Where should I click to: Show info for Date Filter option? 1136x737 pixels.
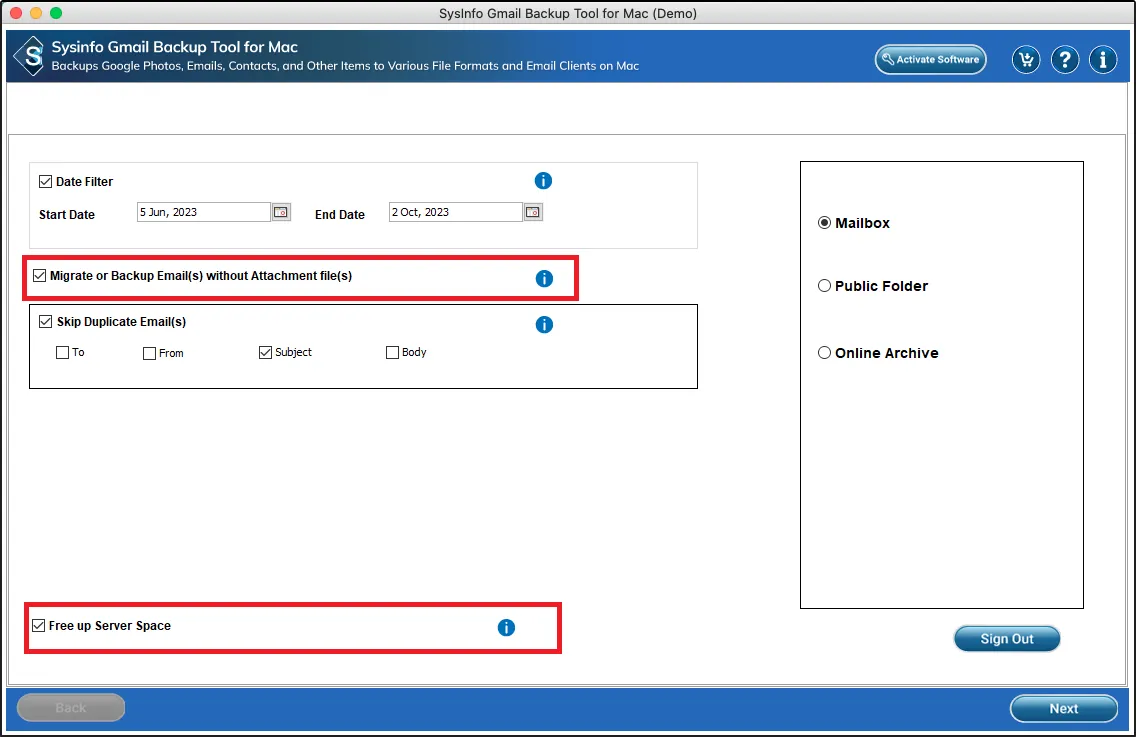(543, 180)
